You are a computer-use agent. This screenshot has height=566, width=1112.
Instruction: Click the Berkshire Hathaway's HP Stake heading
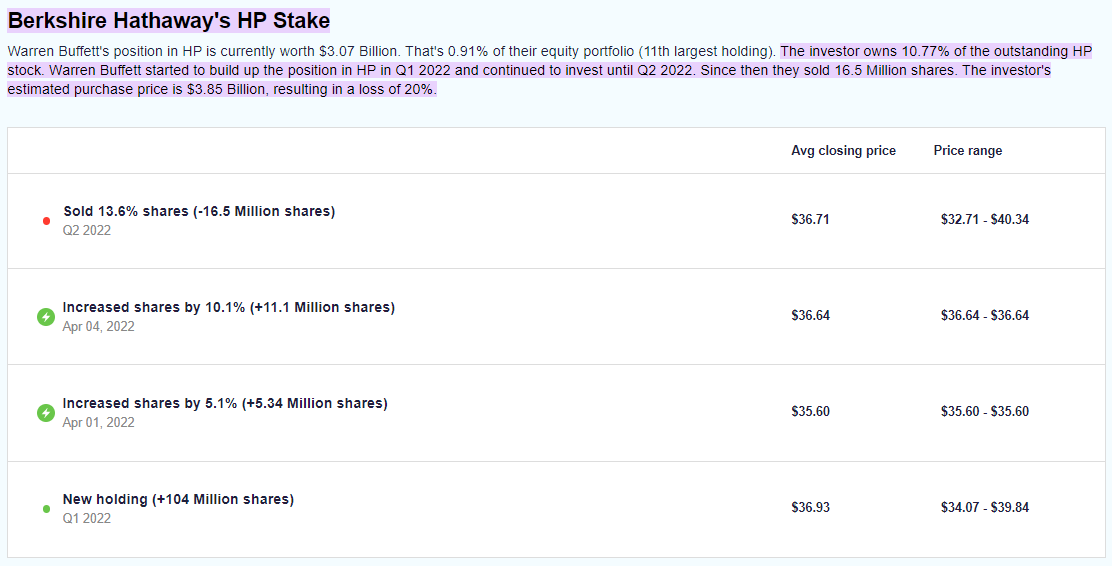coord(169,20)
